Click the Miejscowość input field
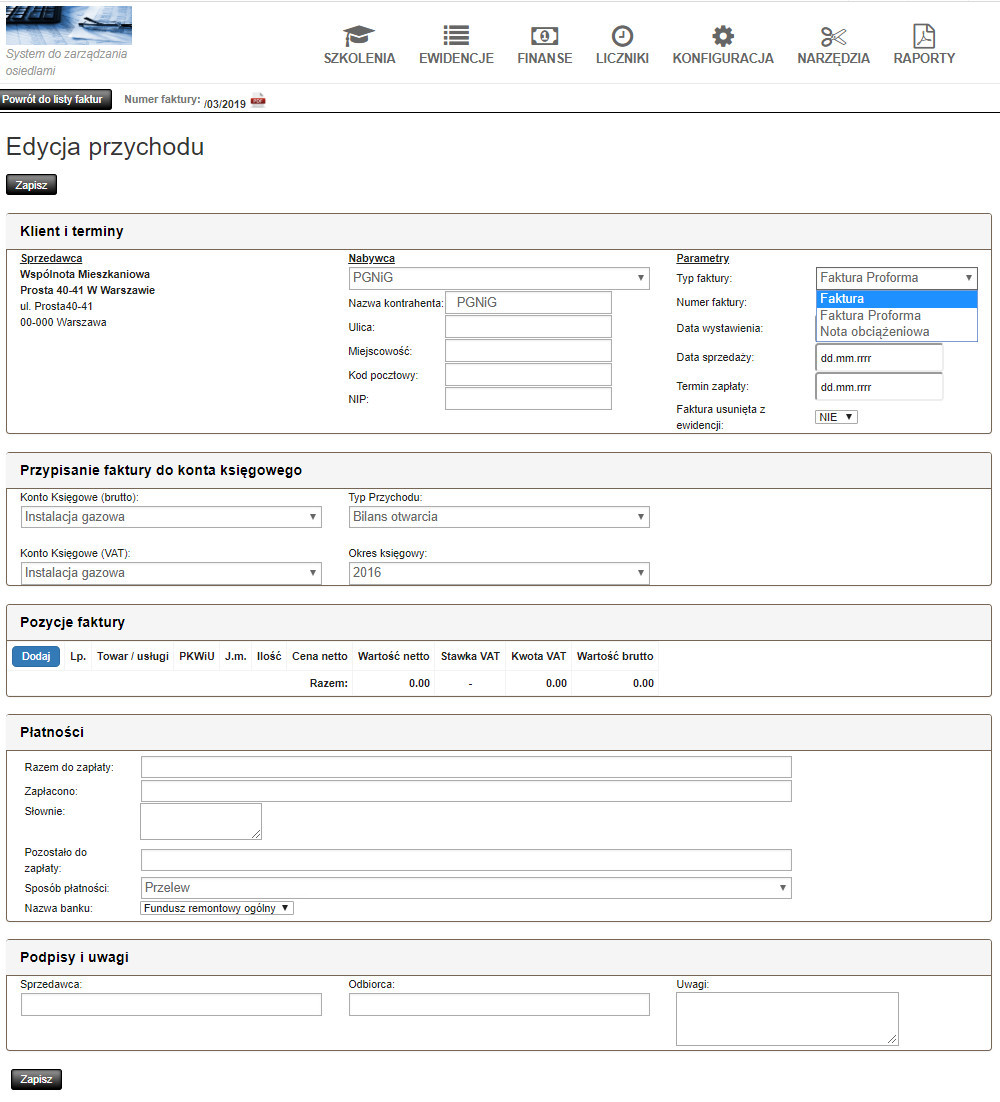1000x1102 pixels. click(x=528, y=351)
